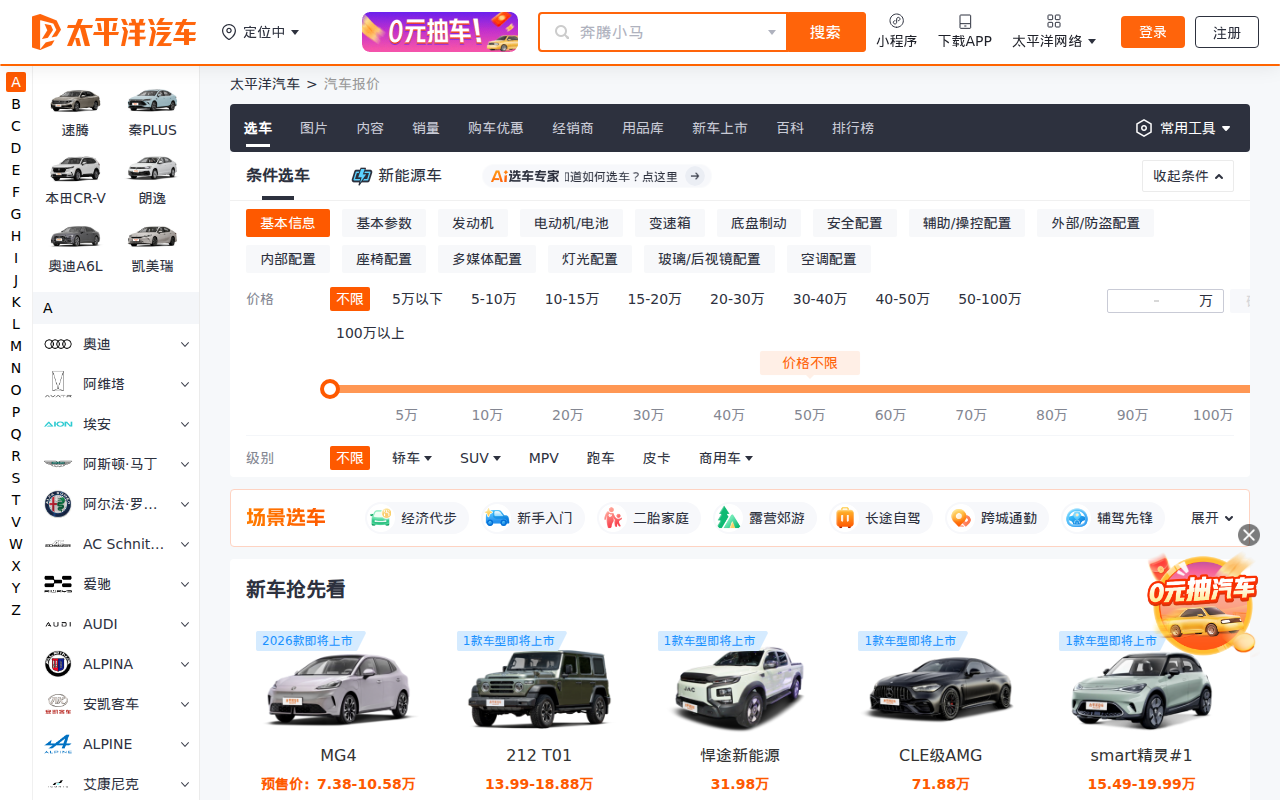Screen dimensions: 1280x800
Task: Click the 阿斯顿·马丁 wings logo
Action: click(58, 464)
